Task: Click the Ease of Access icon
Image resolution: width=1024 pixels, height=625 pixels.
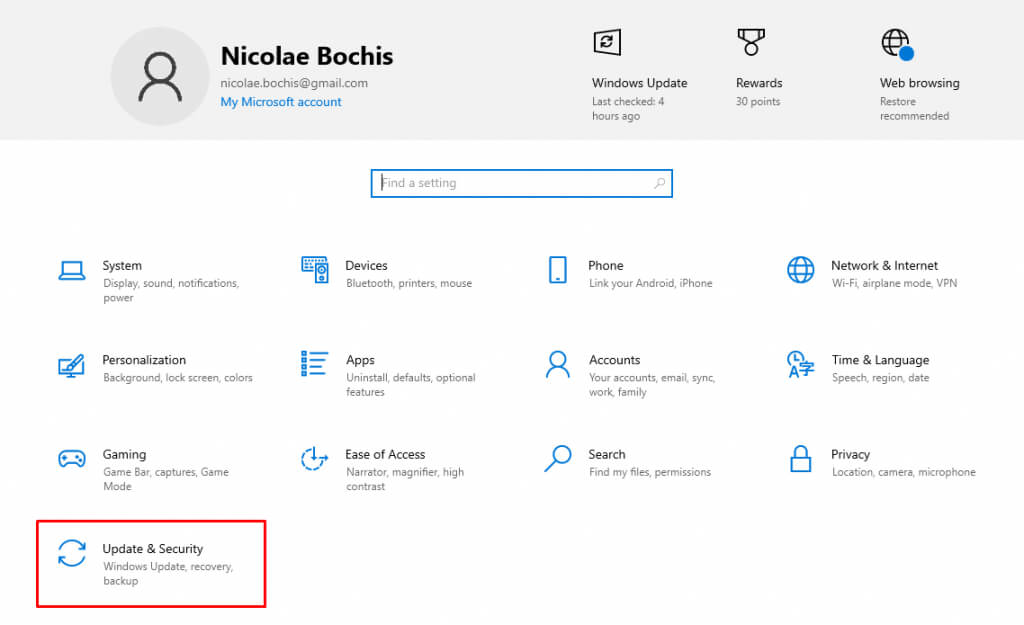Action: 315,459
